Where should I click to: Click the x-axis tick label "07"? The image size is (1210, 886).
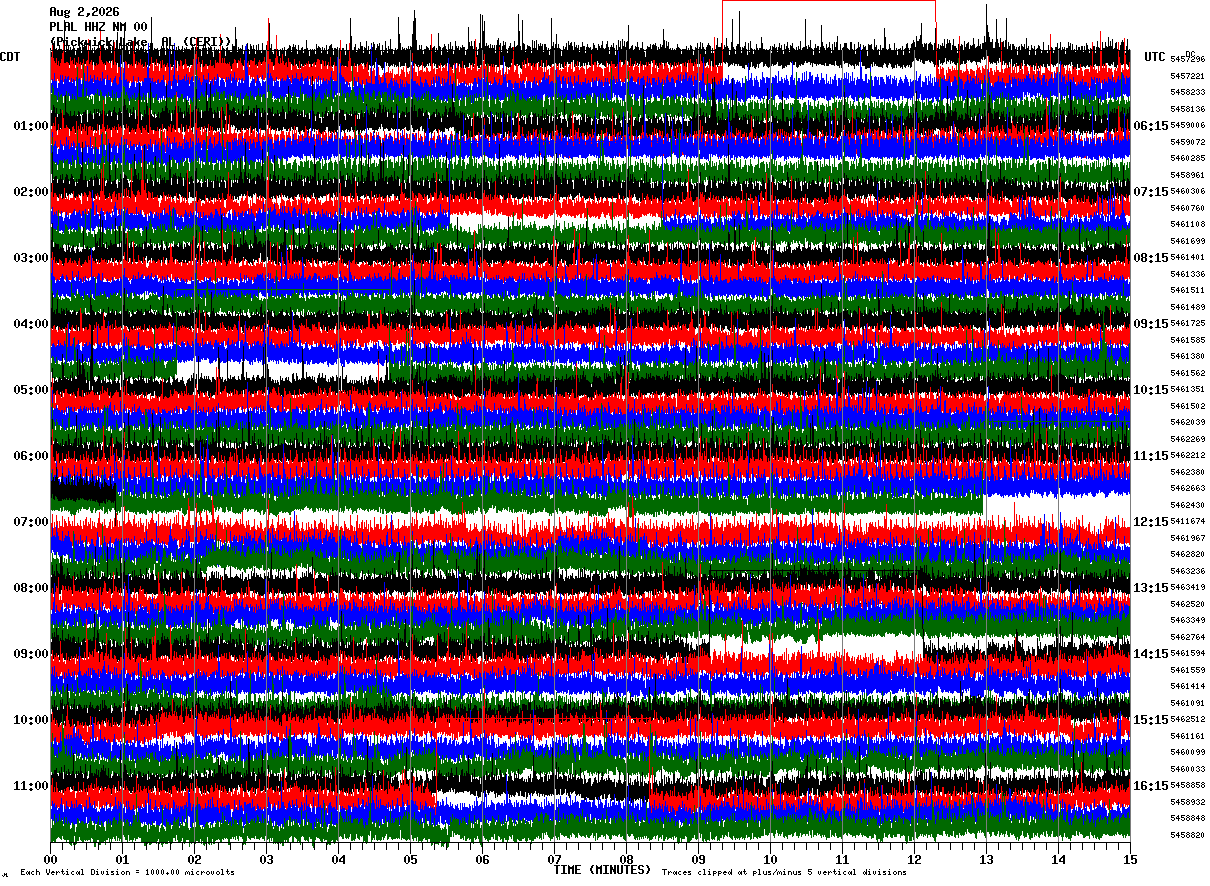554,859
